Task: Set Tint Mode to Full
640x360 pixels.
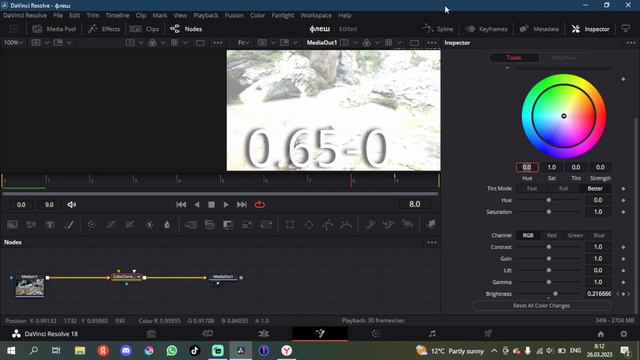Action: pyautogui.click(x=563, y=189)
